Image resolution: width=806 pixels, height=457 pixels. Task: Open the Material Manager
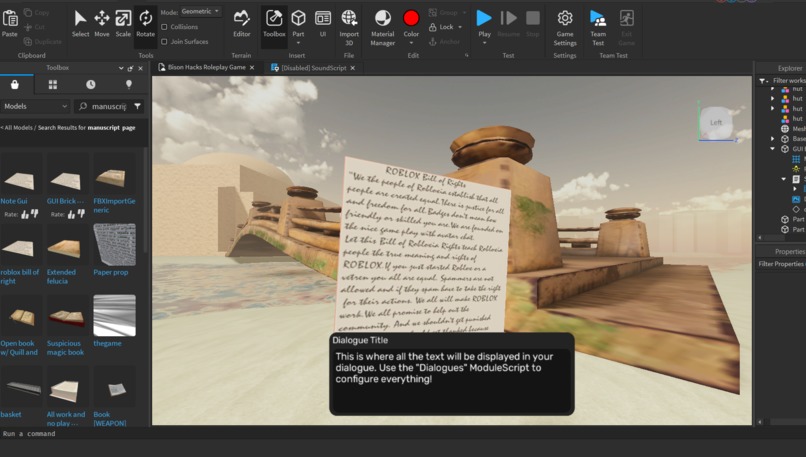click(382, 28)
